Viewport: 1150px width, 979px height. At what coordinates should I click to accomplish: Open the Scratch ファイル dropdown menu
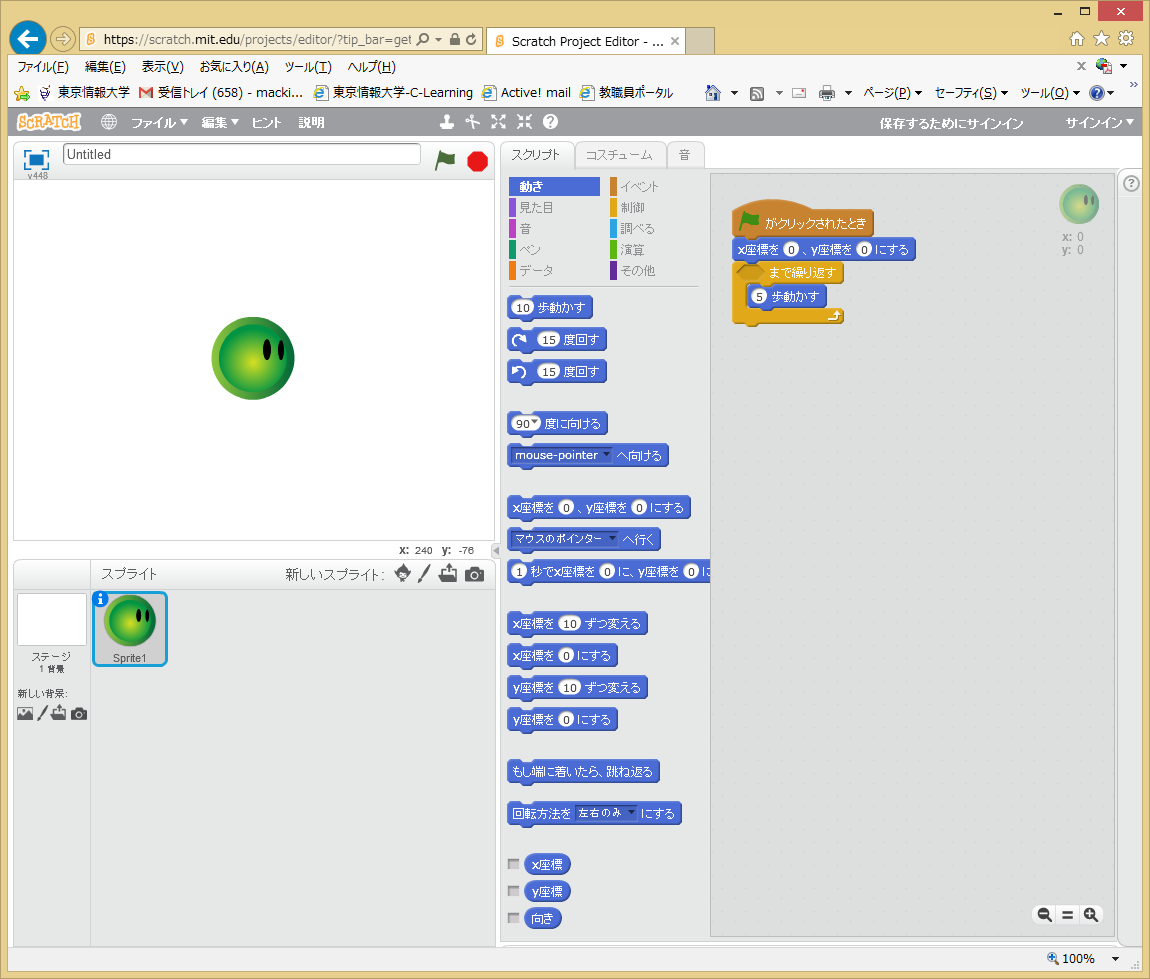(x=159, y=122)
